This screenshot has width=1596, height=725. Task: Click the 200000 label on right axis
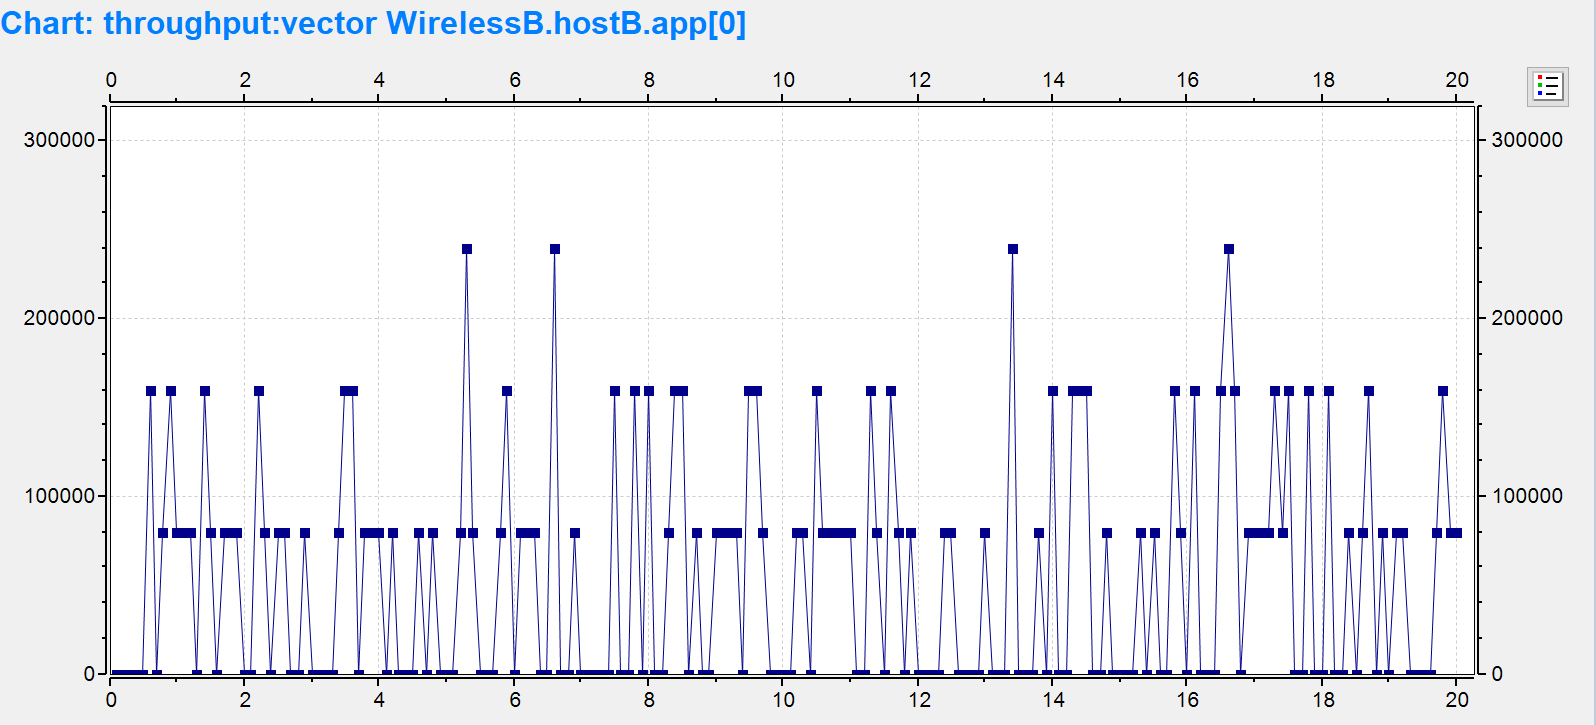[x=1527, y=318]
